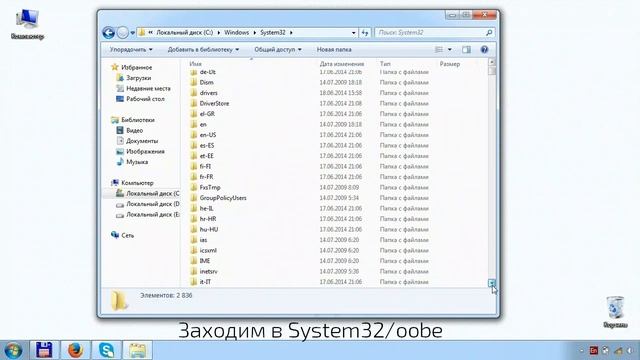This screenshot has width=640, height=360.
Task: Click the forward navigation arrow
Action: tap(122, 33)
